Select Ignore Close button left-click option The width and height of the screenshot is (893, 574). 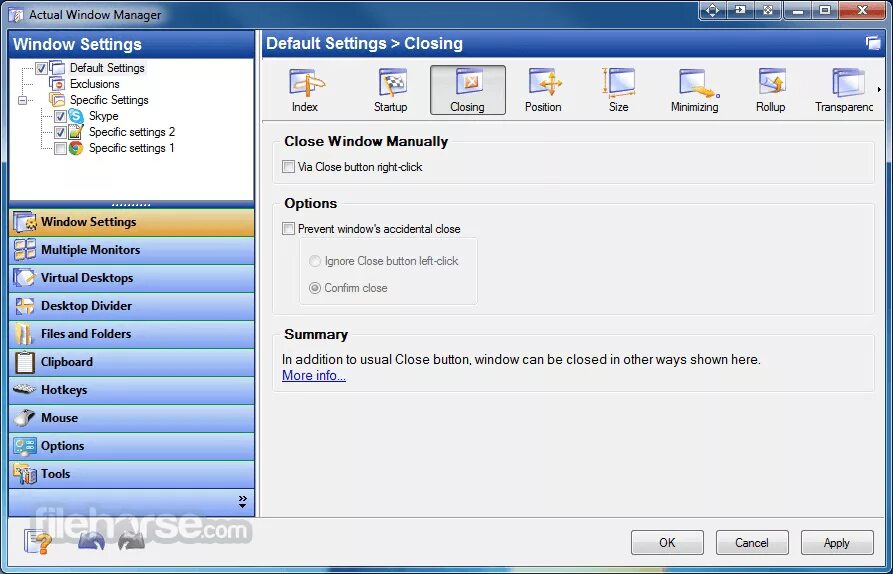pos(314,261)
